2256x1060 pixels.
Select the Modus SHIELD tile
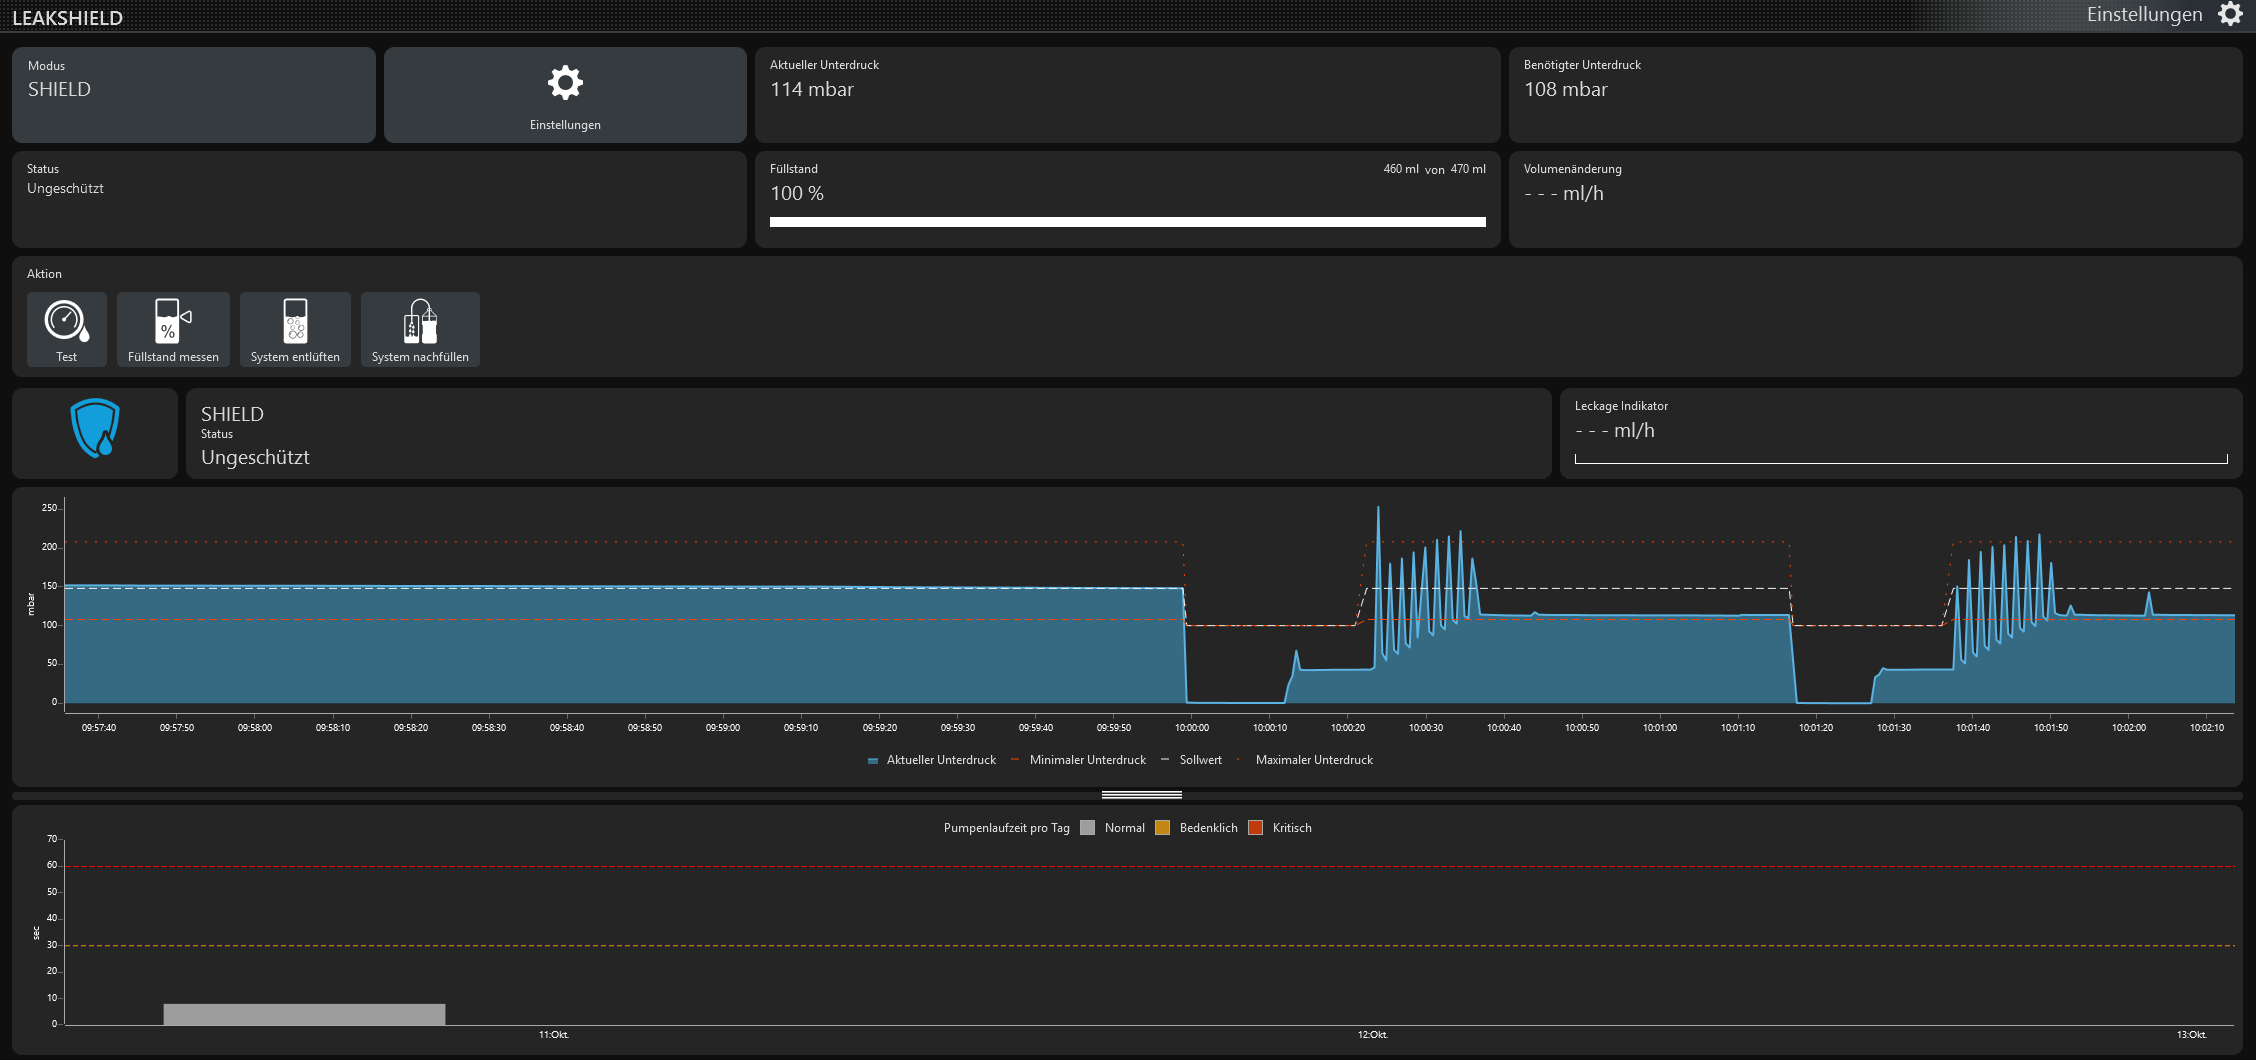click(x=194, y=95)
